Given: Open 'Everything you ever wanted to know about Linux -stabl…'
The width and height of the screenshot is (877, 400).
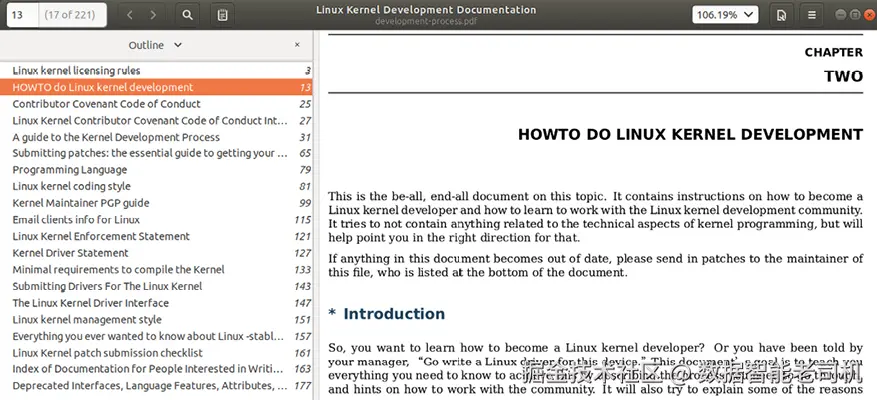Looking at the screenshot, I should pyautogui.click(x=156, y=337).
